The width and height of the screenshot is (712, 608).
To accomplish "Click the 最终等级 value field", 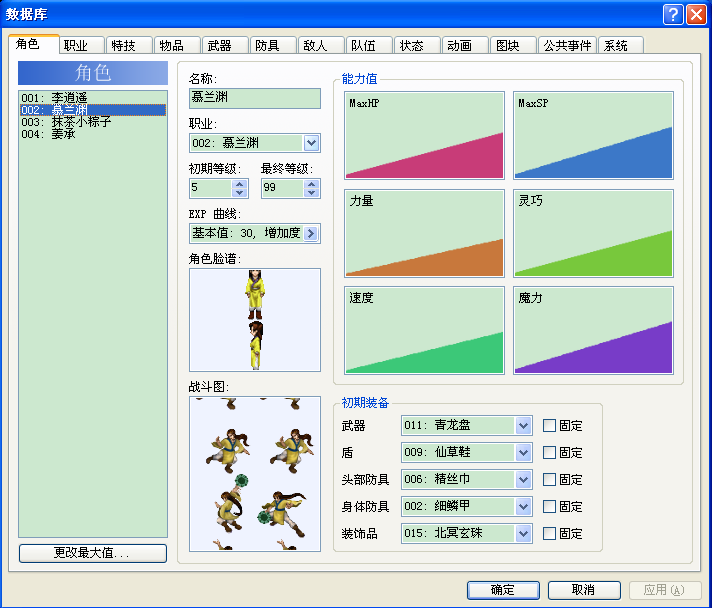I will [x=283, y=188].
